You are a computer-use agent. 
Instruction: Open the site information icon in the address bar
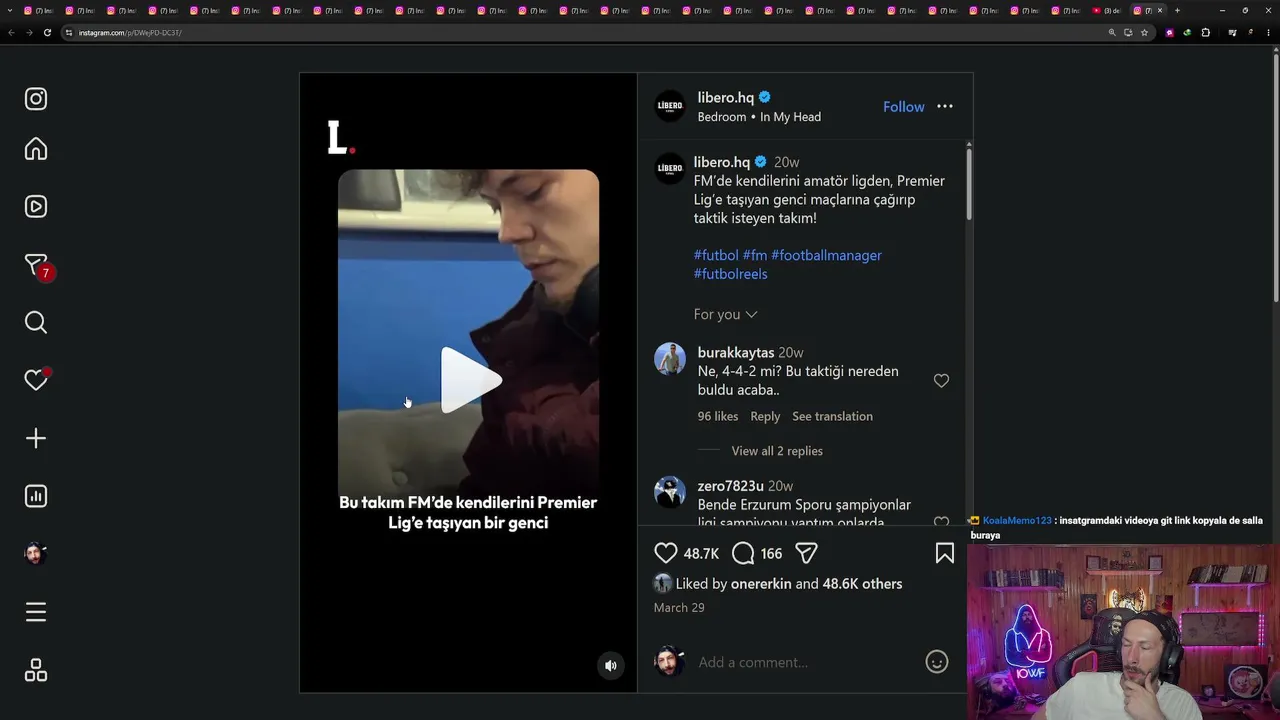(69, 33)
